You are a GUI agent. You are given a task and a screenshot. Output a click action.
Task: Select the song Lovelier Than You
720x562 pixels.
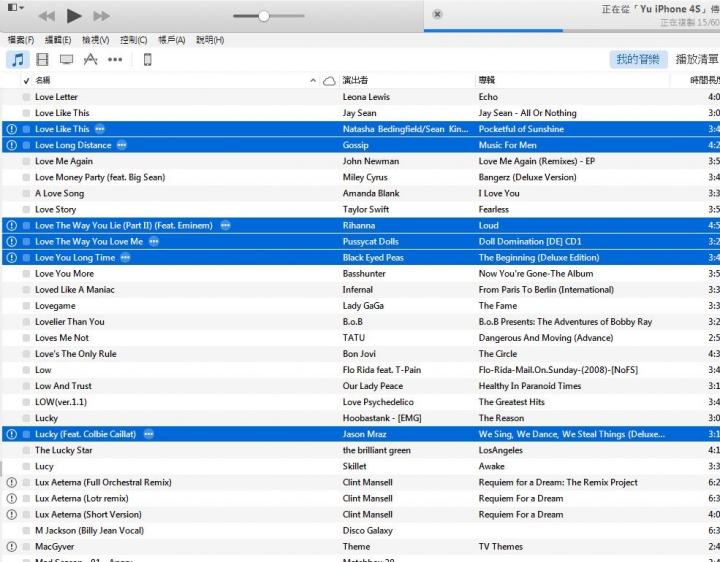click(x=70, y=322)
